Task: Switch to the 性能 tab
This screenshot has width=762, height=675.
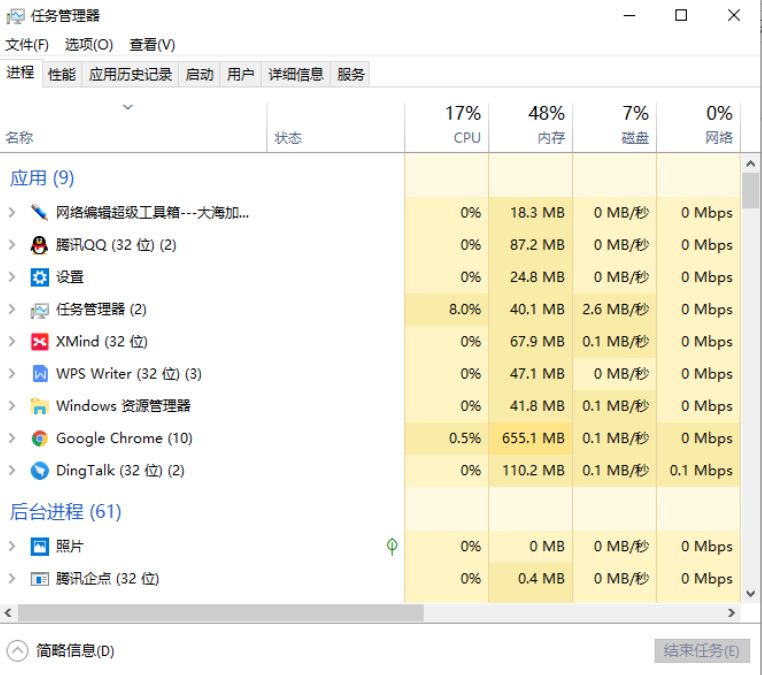Action: coord(62,74)
